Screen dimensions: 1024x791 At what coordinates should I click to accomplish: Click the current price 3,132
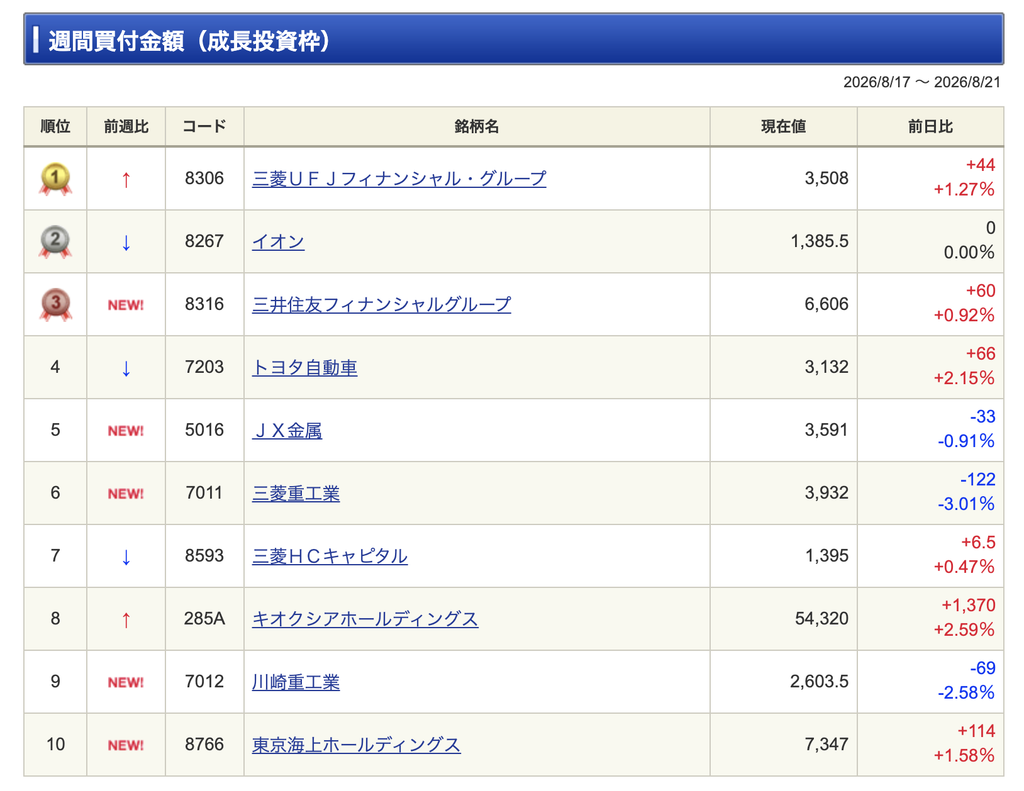[826, 367]
